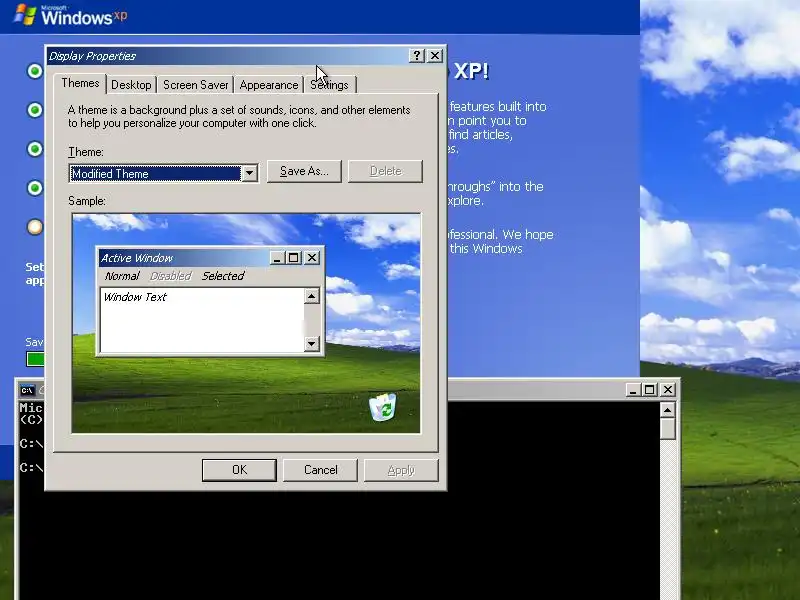800x600 pixels.
Task: Click the command prompt scroll-up arrow
Action: point(668,410)
